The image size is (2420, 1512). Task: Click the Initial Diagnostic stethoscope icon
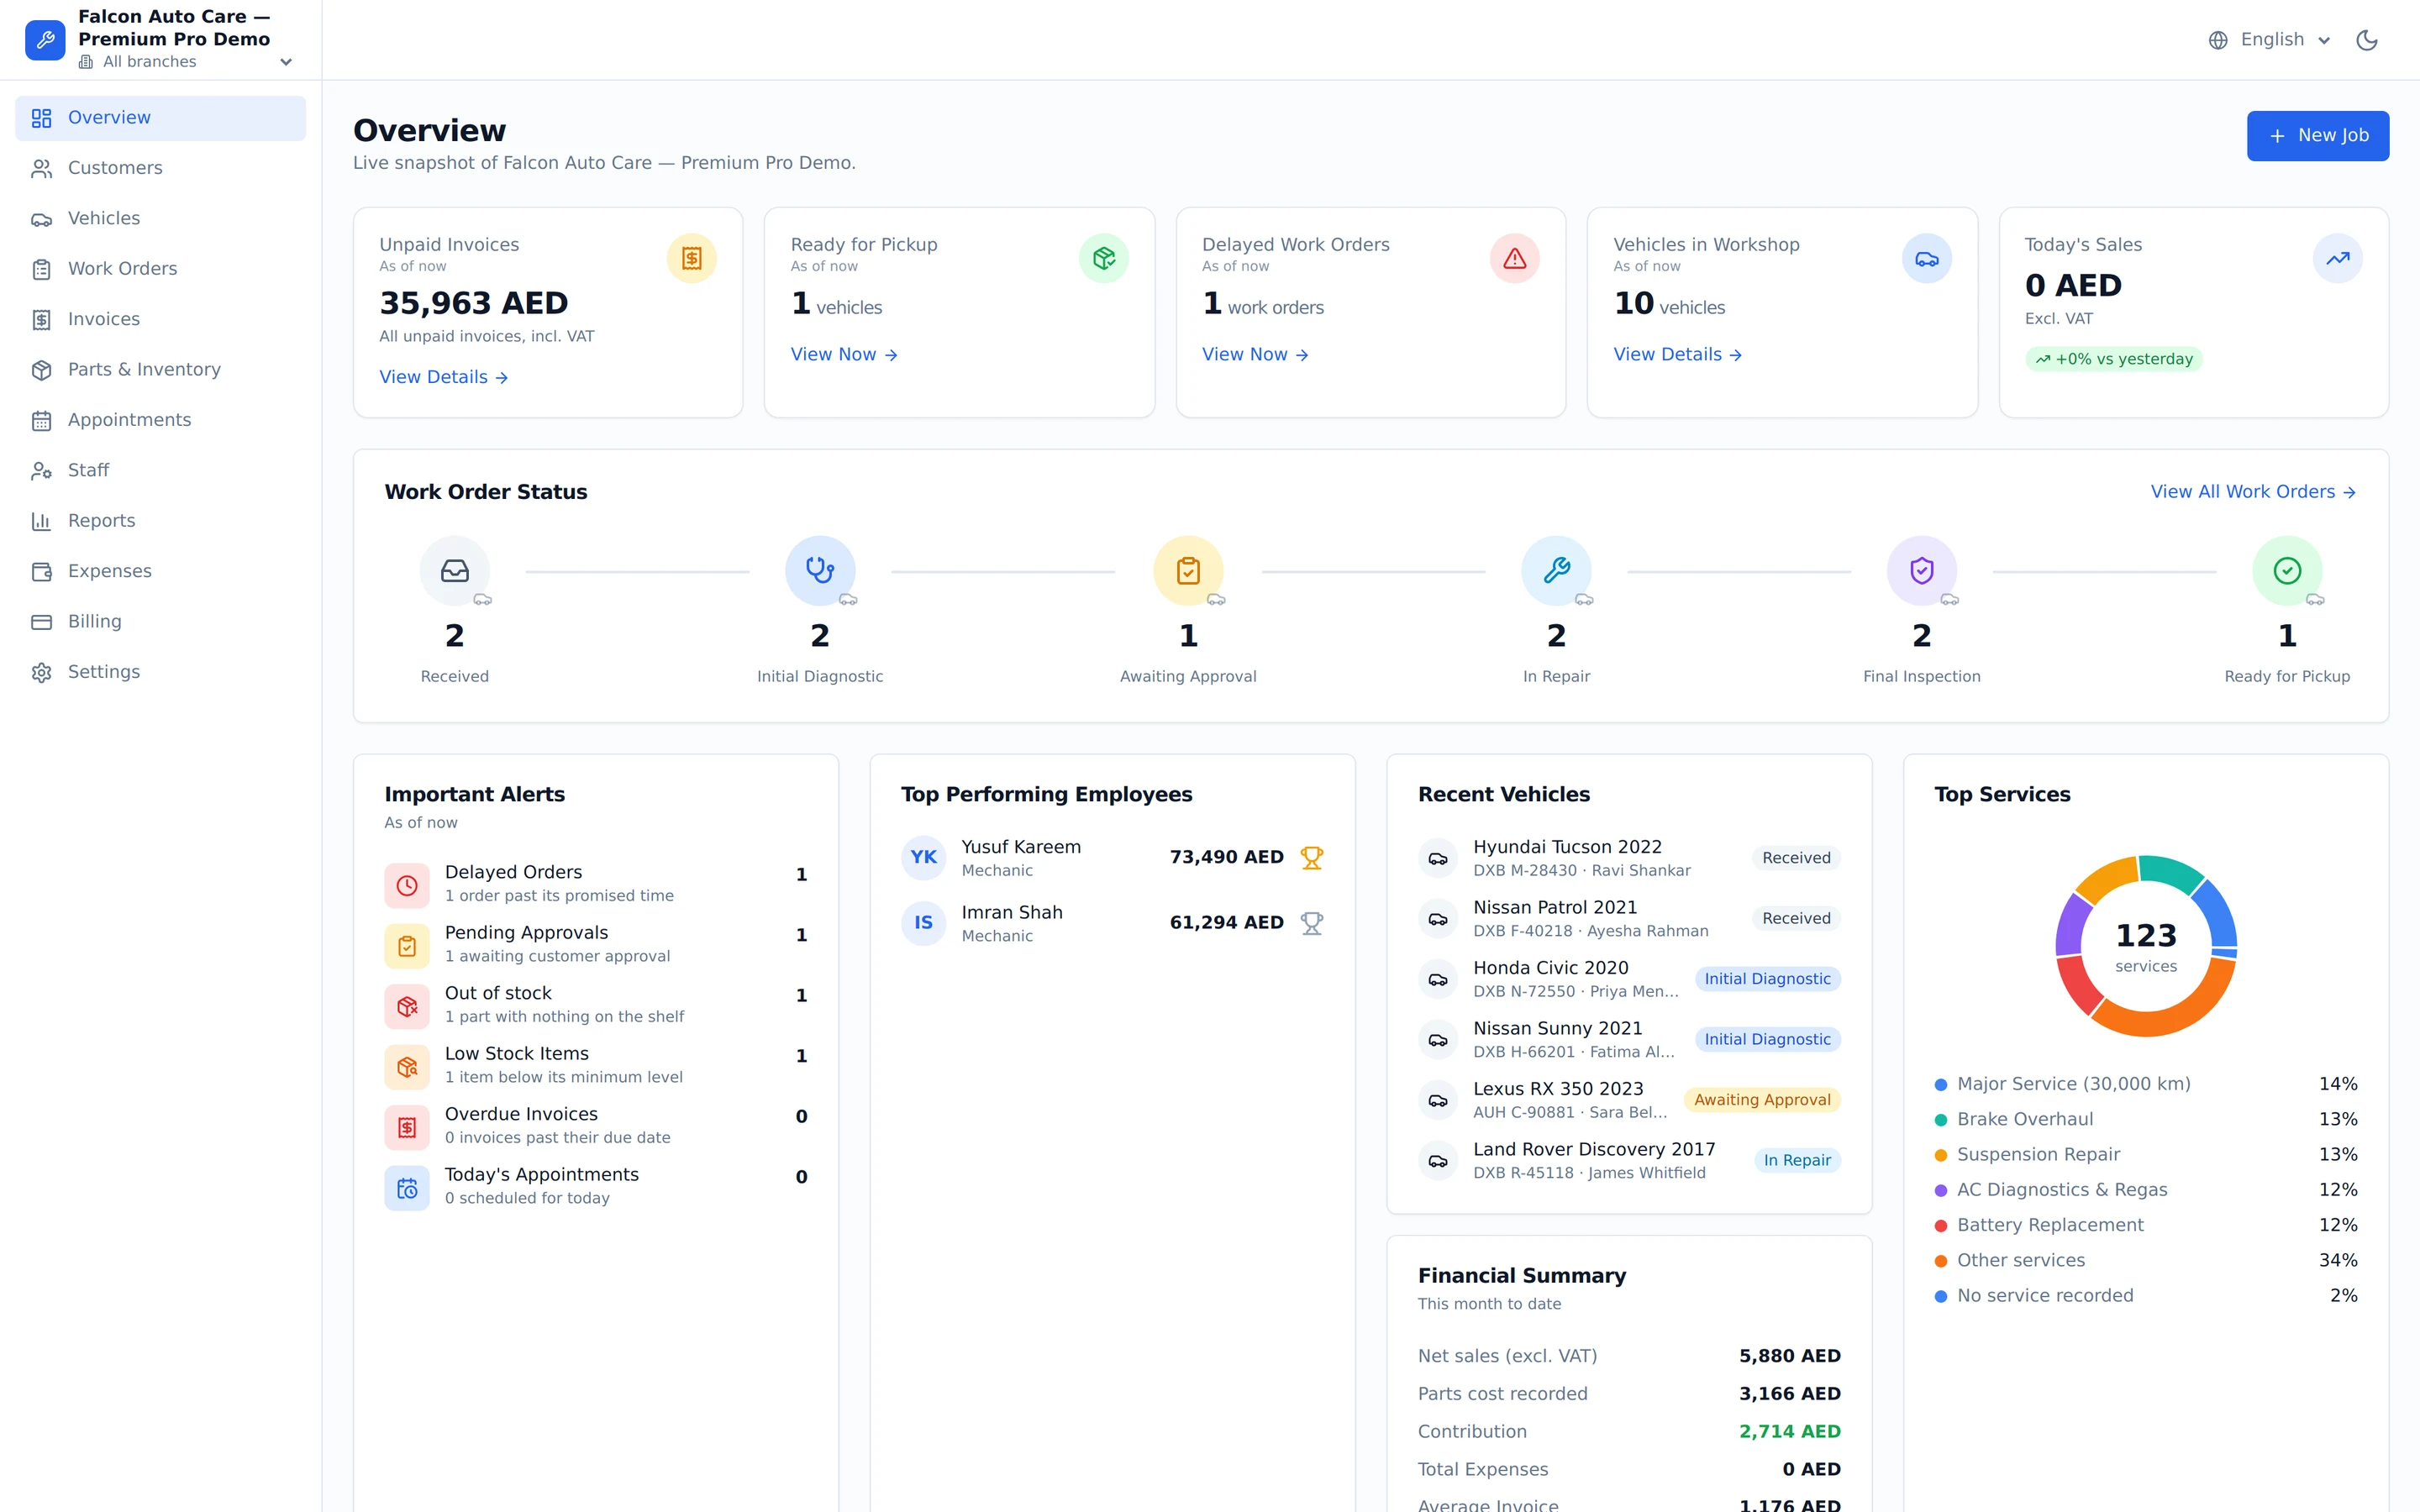pos(820,571)
